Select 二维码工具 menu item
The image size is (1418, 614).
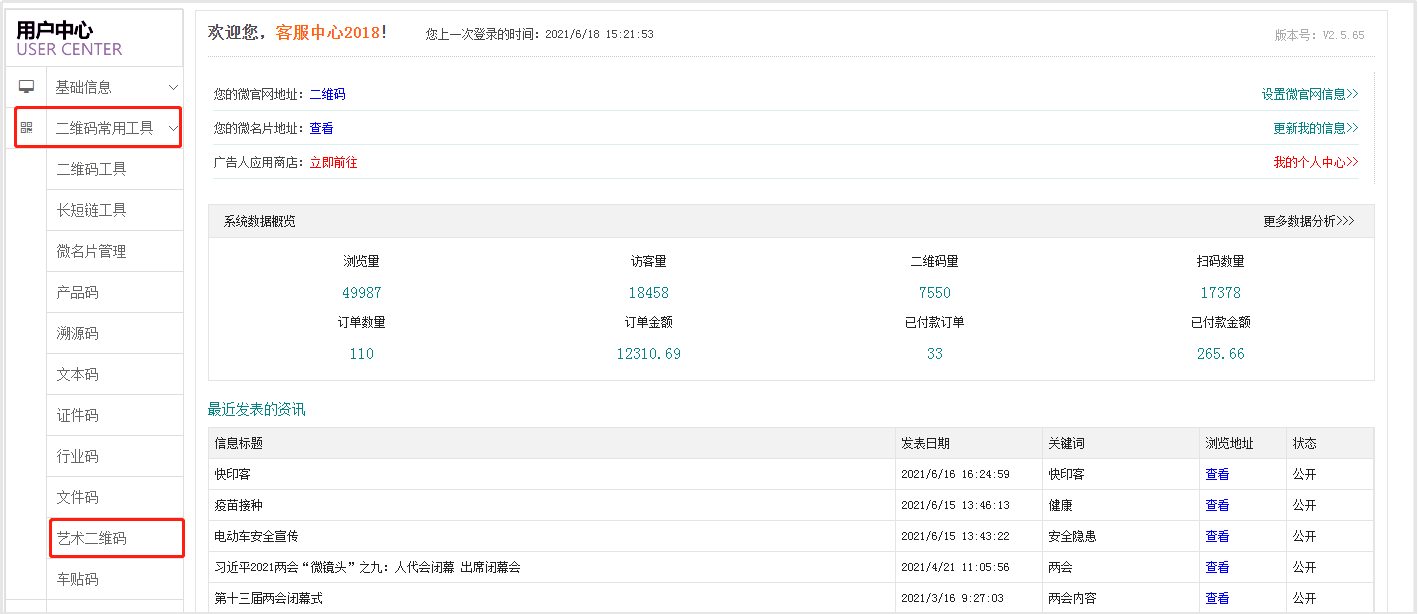(x=92, y=169)
